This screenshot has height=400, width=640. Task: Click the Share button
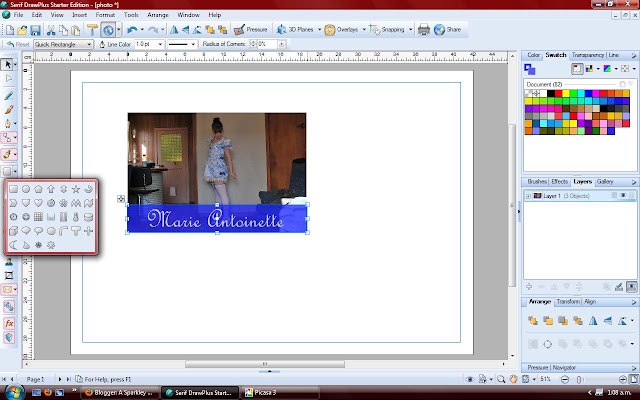coord(448,29)
